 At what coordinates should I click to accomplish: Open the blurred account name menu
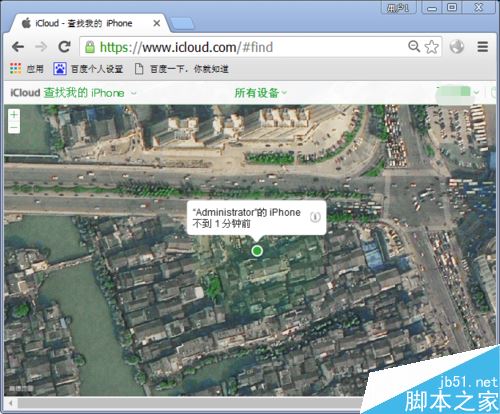[458, 92]
